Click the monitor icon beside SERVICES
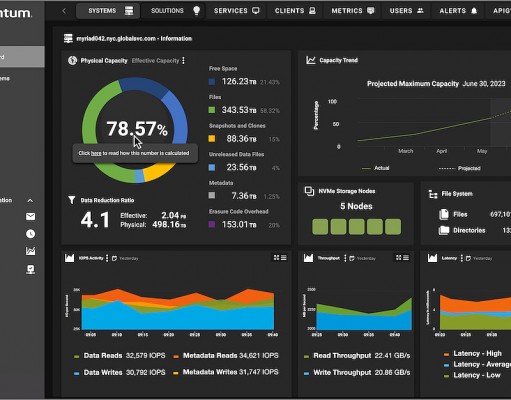 (256, 11)
